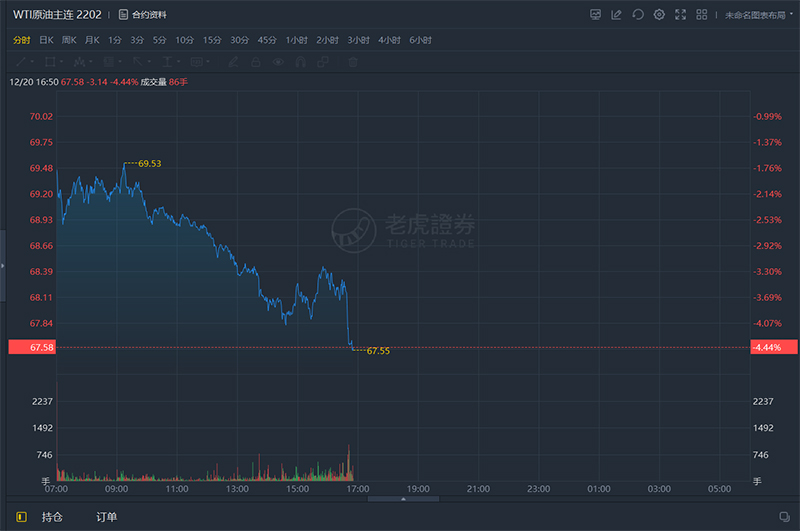Click the 67.58 current price label
The height and width of the screenshot is (531, 800).
coord(30,347)
